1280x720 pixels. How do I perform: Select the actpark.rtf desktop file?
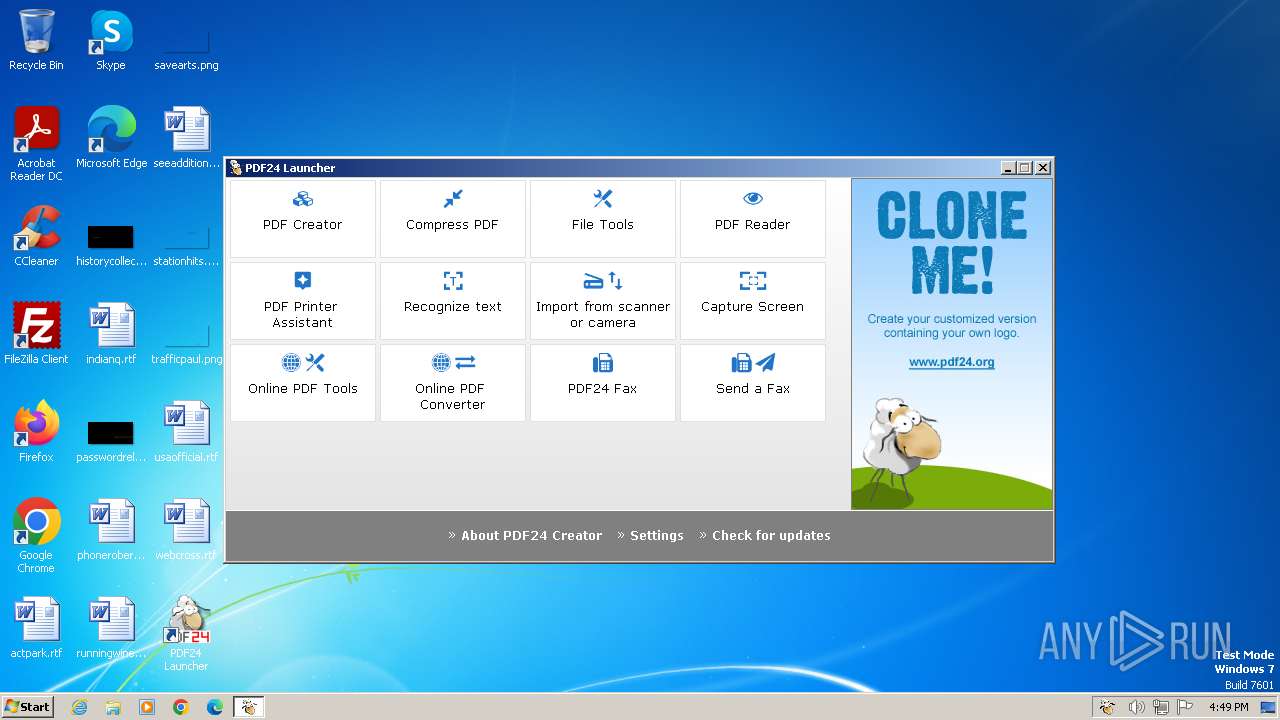point(36,628)
